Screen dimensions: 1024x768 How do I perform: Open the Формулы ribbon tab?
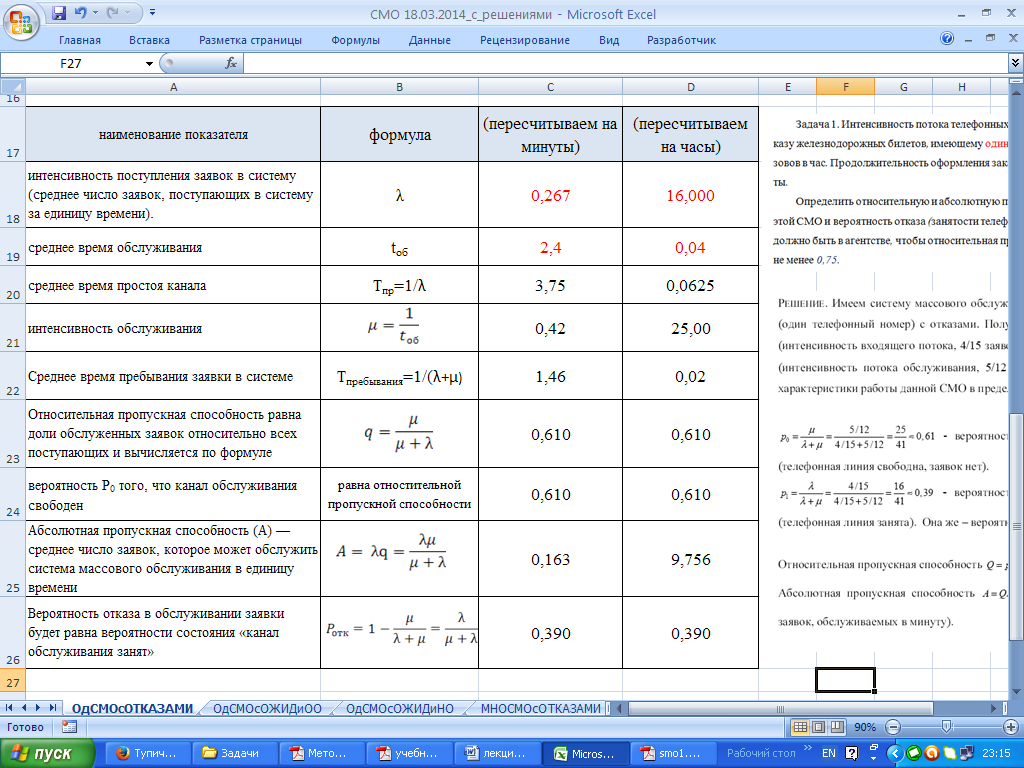coord(355,40)
